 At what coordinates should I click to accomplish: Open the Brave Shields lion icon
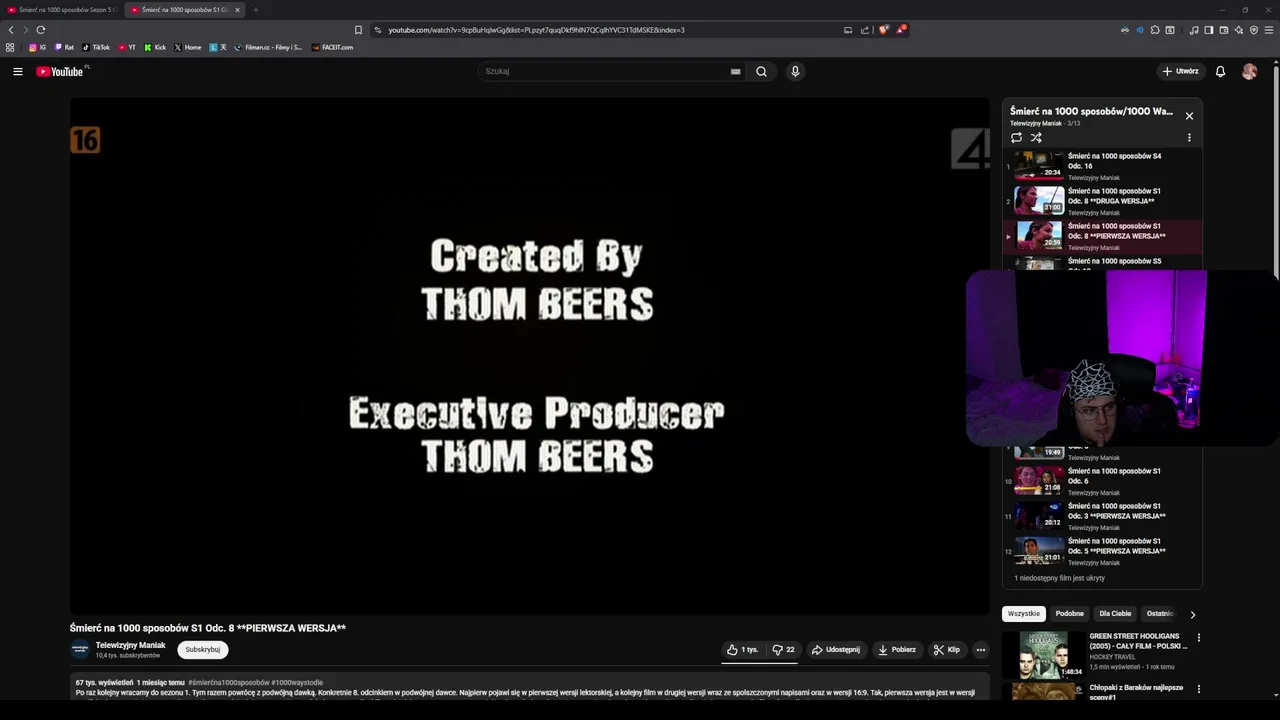pyautogui.click(x=883, y=30)
